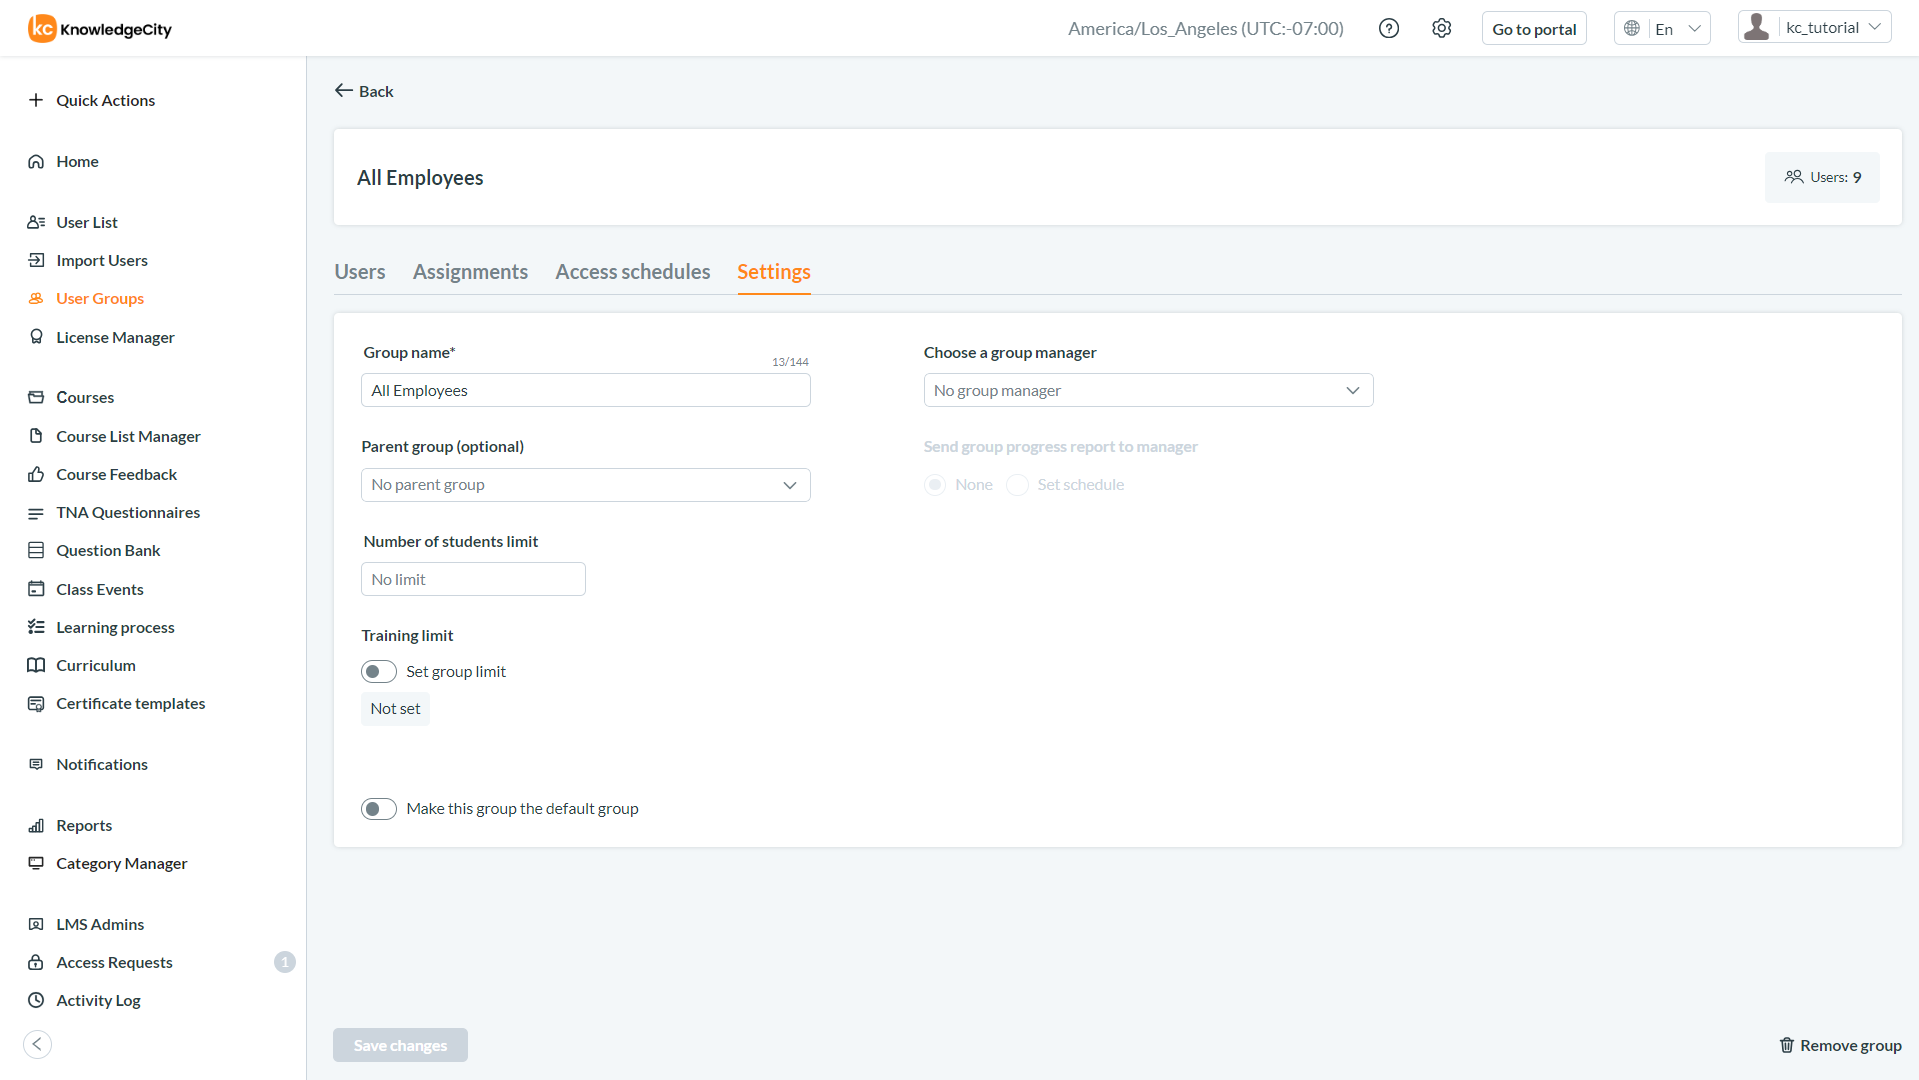Click the help question mark icon
This screenshot has width=1919, height=1080.
[x=1388, y=29]
